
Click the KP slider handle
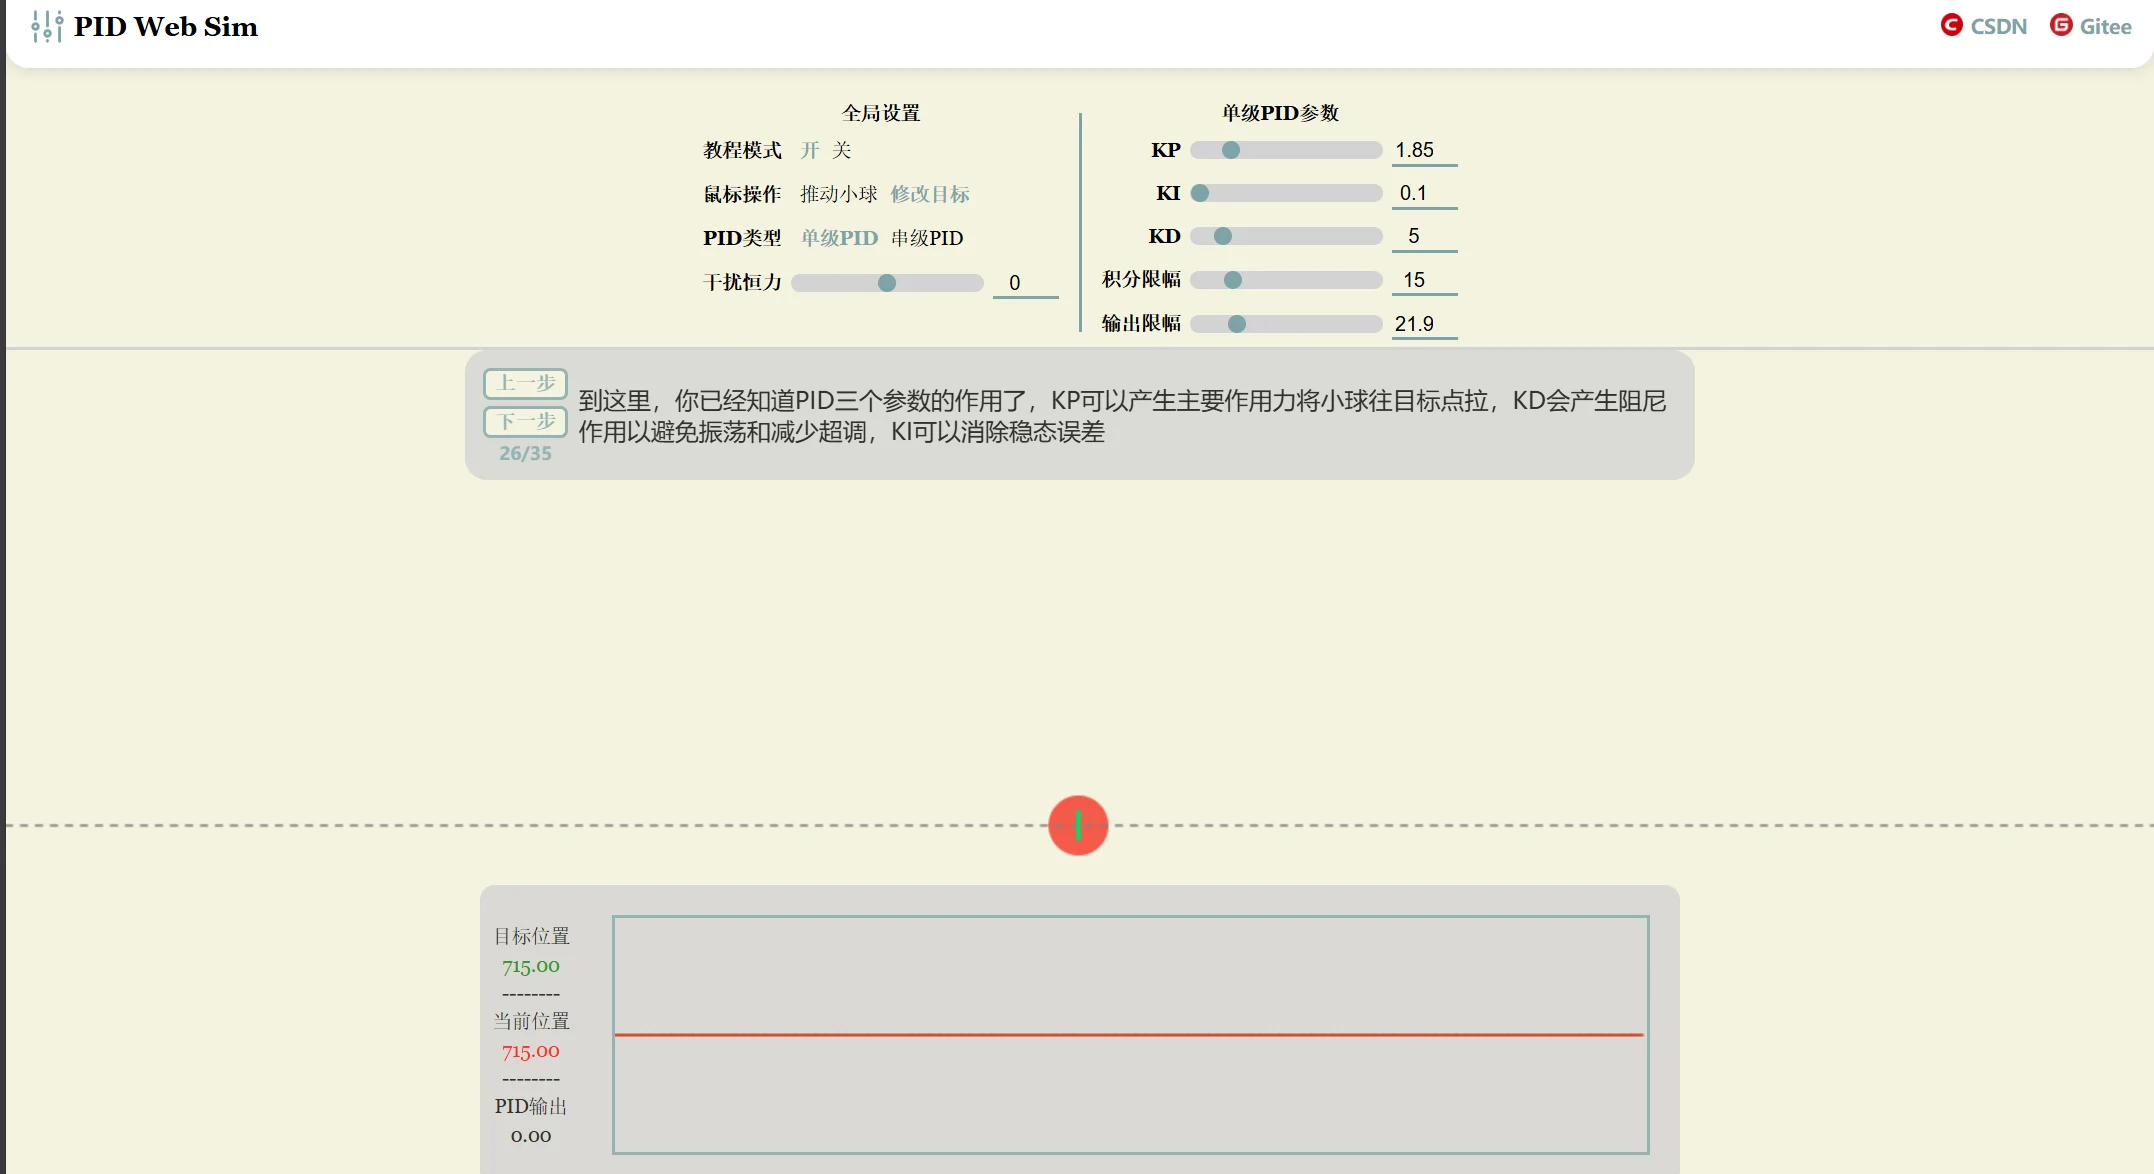(1231, 150)
